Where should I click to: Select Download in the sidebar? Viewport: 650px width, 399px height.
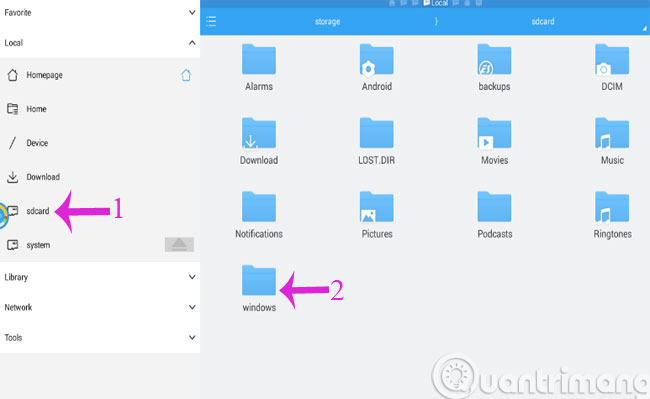[x=100, y=177]
